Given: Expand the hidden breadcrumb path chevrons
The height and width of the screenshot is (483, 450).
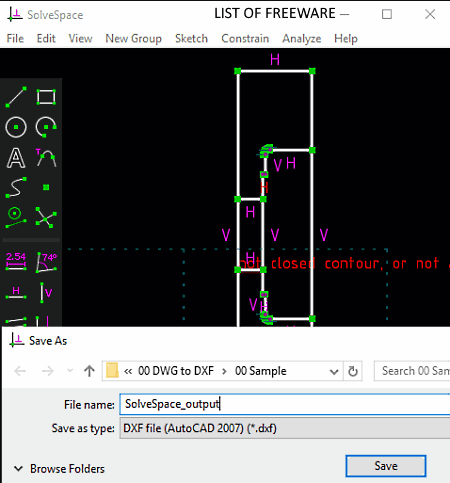Looking at the screenshot, I should (x=128, y=371).
